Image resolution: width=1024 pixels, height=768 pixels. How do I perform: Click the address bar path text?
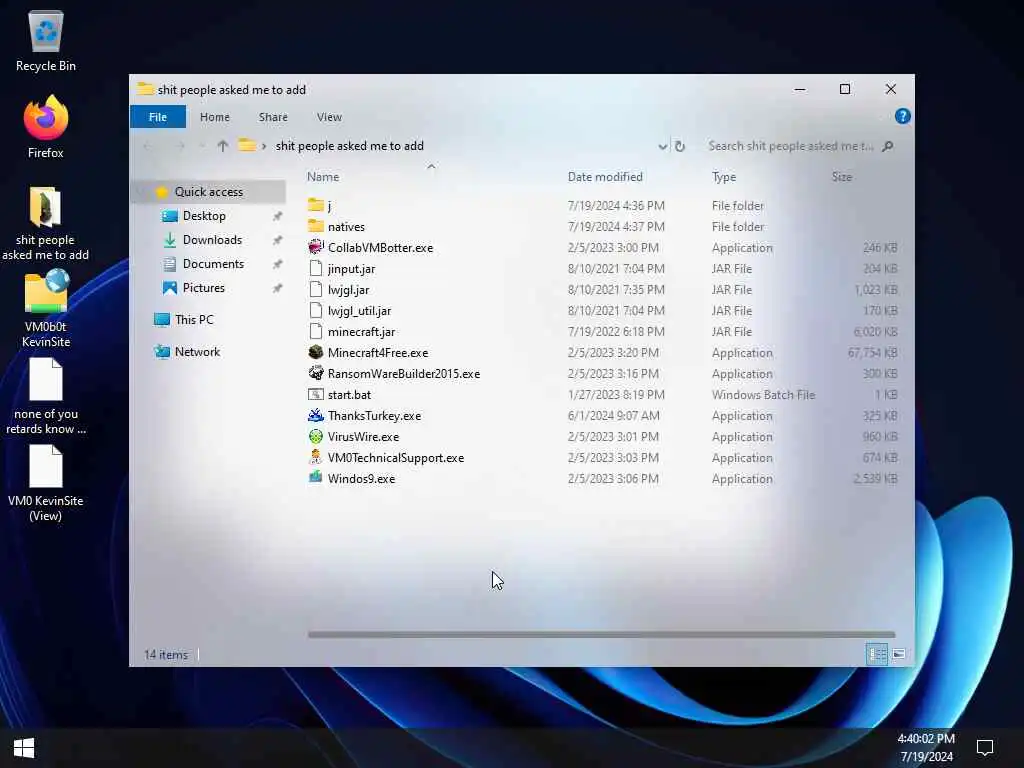tap(349, 146)
